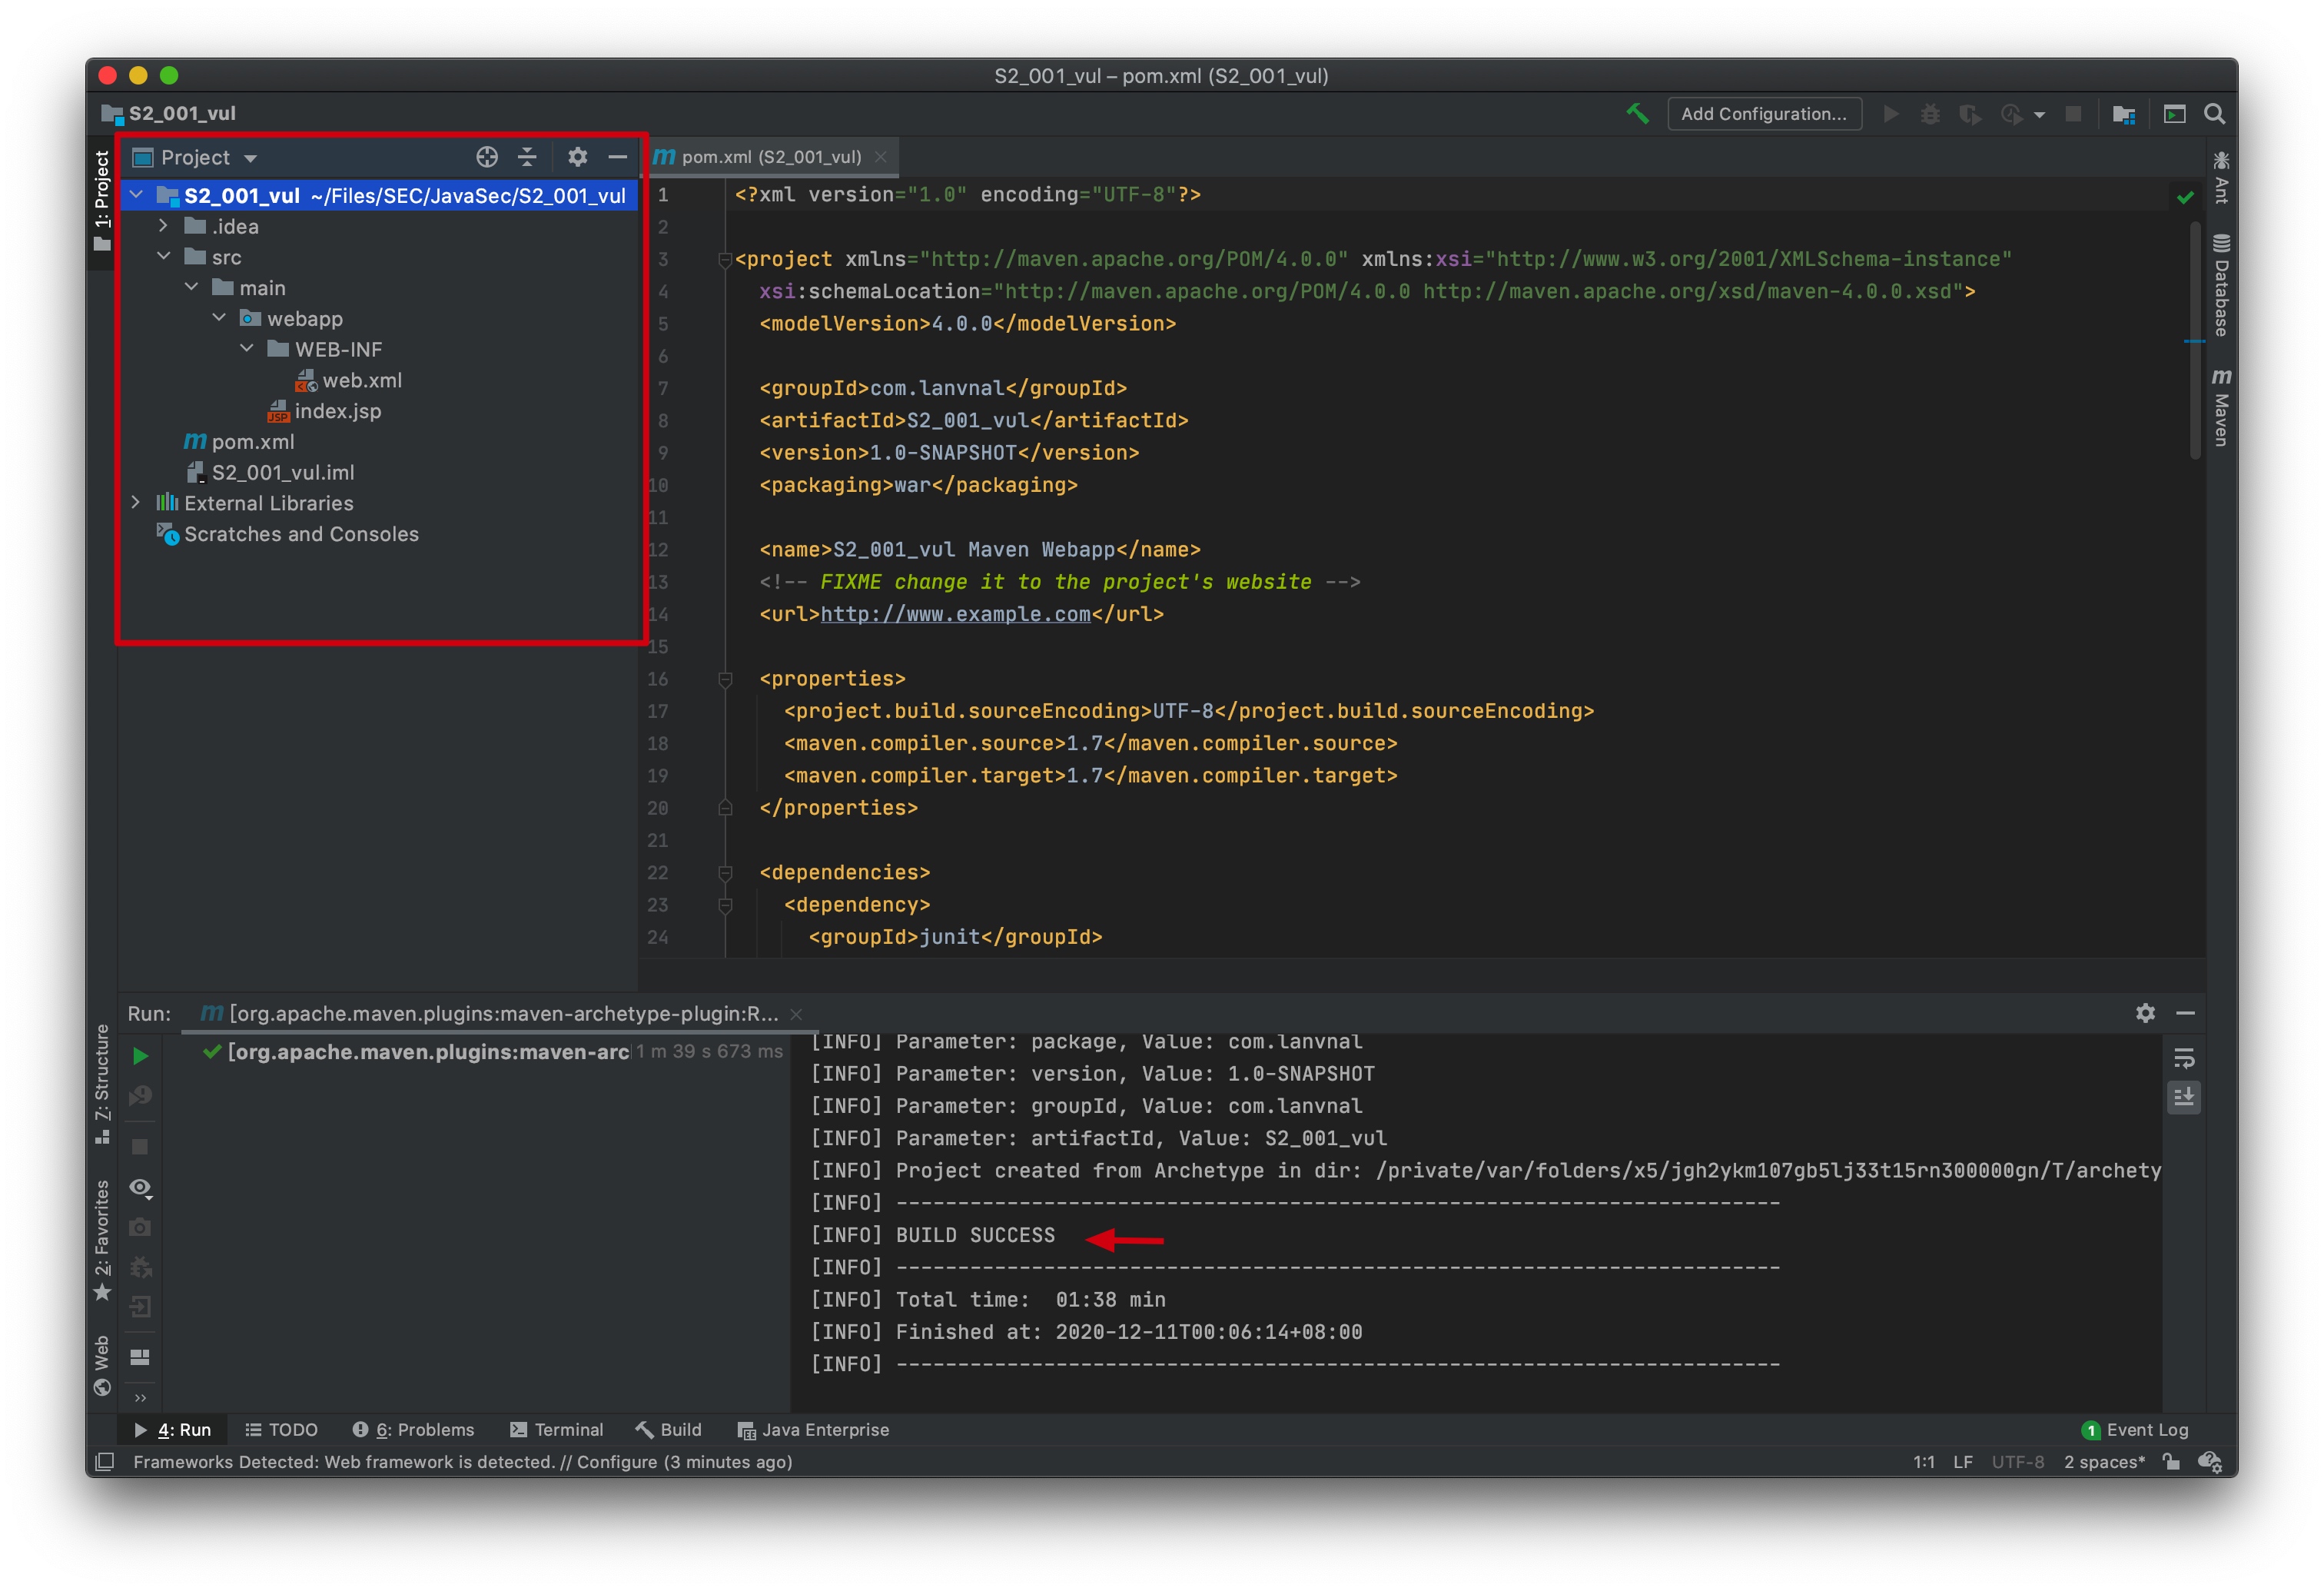Click http://www.example.com link in editor
Screen dimensions: 2324x1591
pyautogui.click(x=955, y=614)
